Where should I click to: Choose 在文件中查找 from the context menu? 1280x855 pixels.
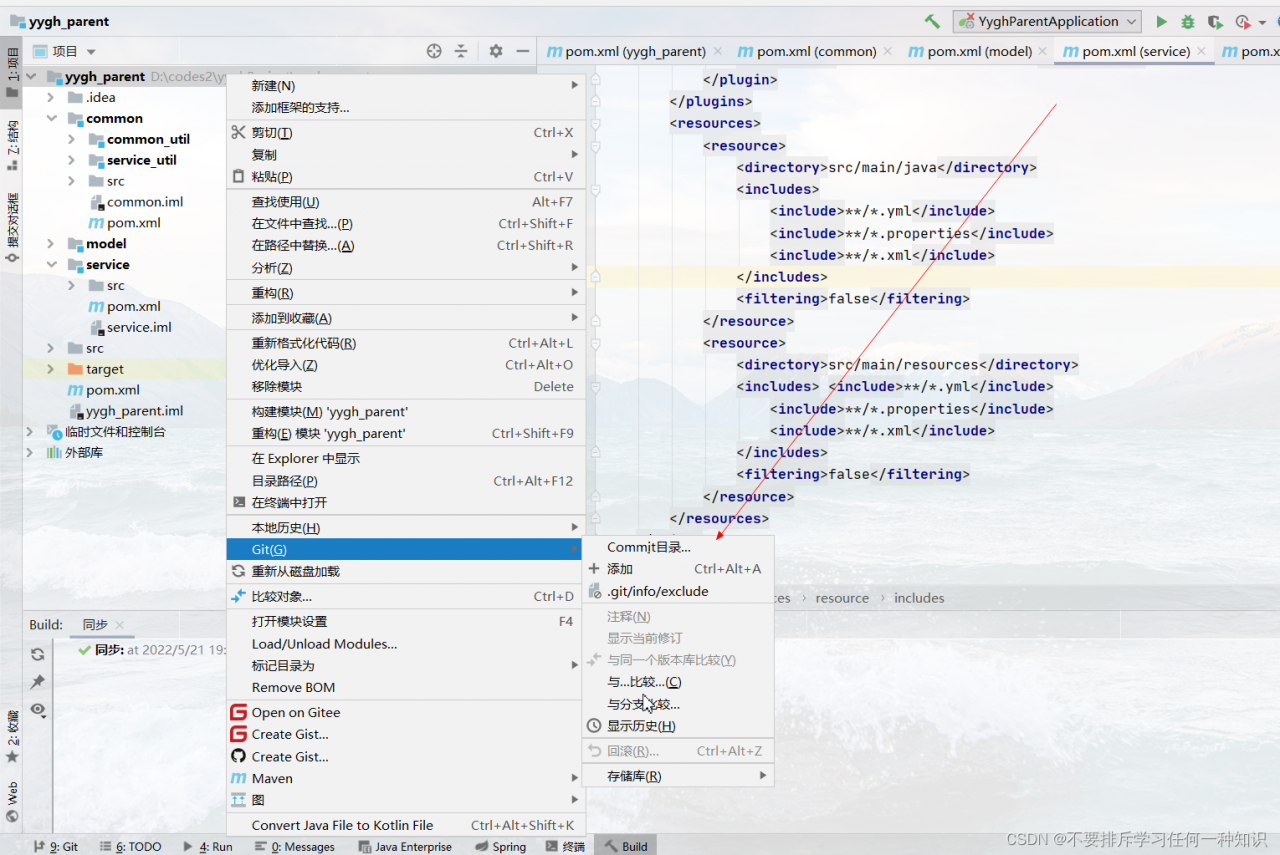[x=405, y=224]
